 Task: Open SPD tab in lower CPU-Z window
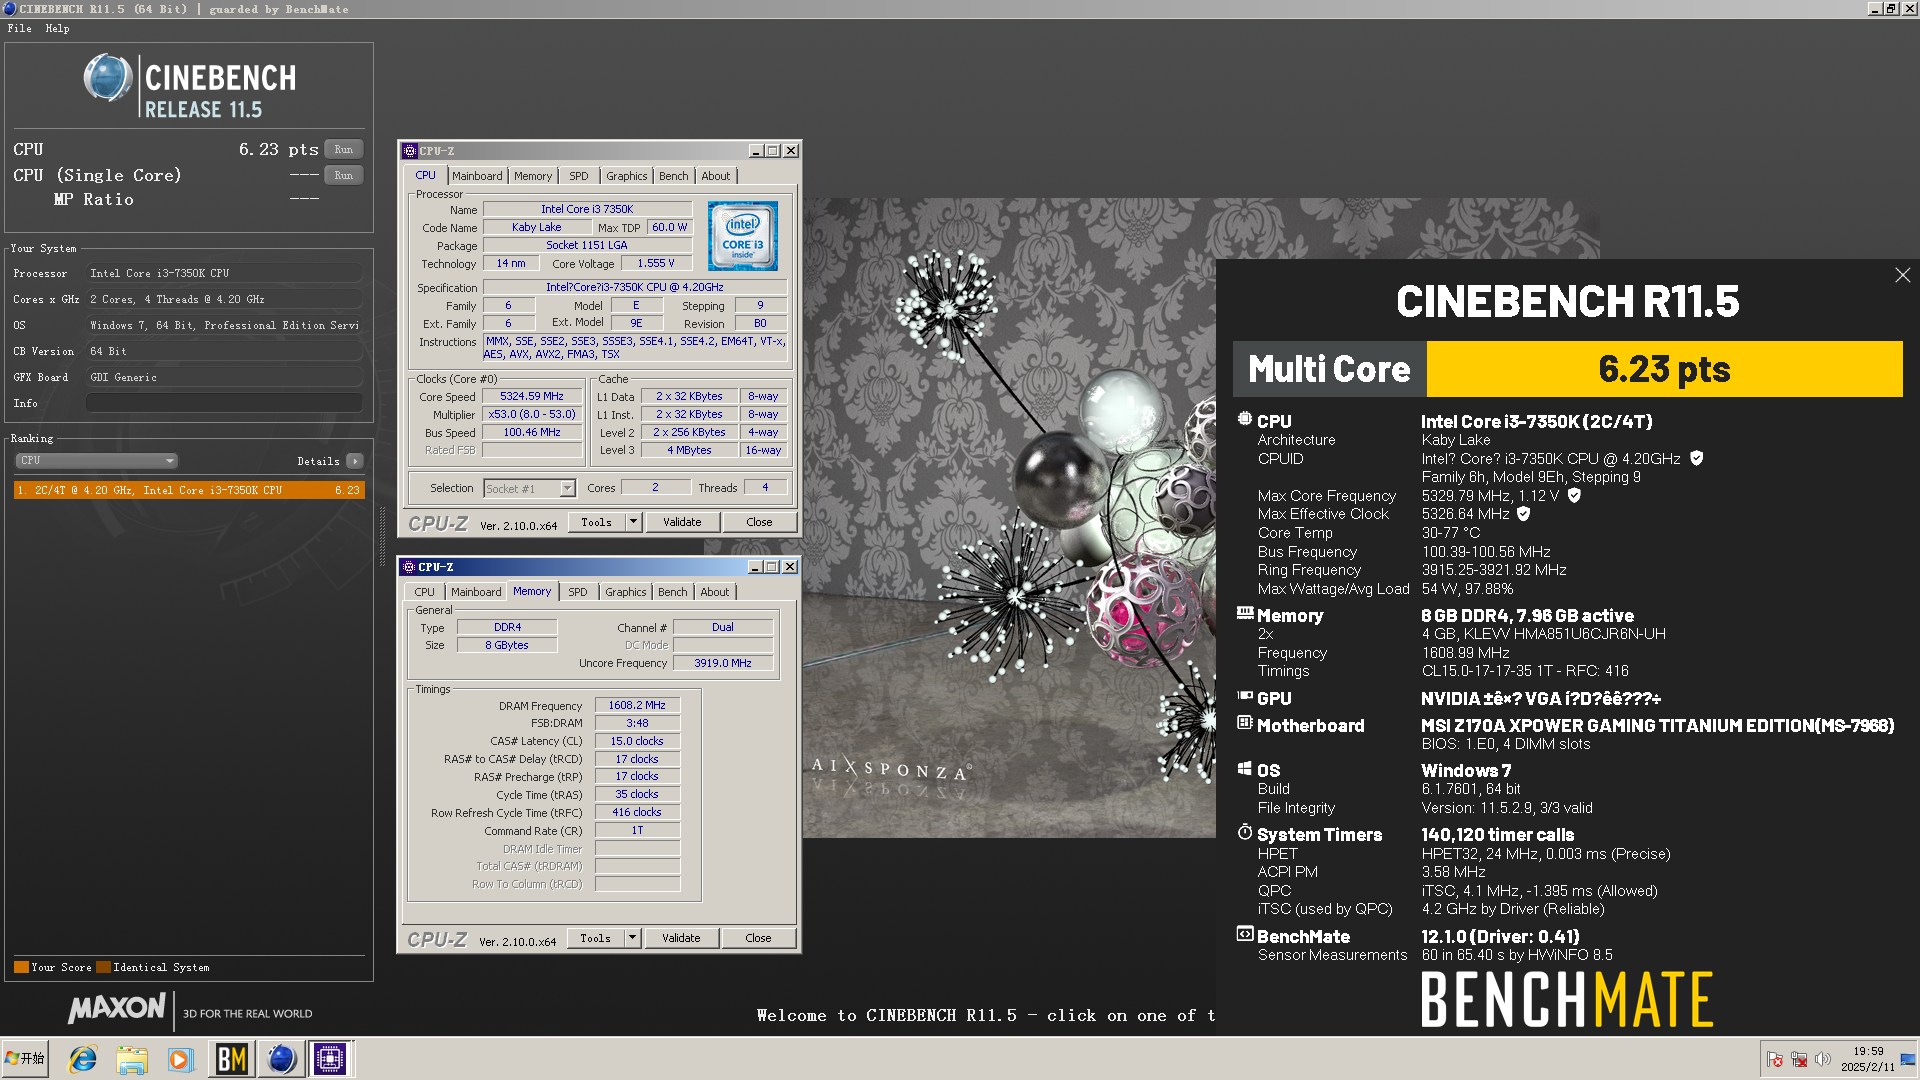click(578, 592)
